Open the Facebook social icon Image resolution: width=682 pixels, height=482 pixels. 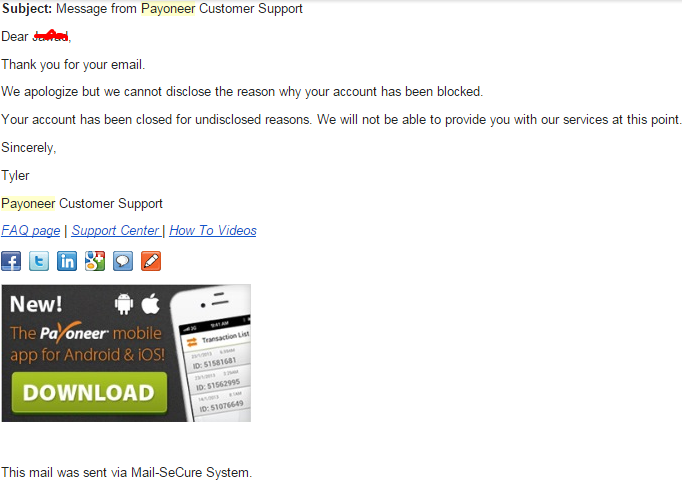point(11,261)
